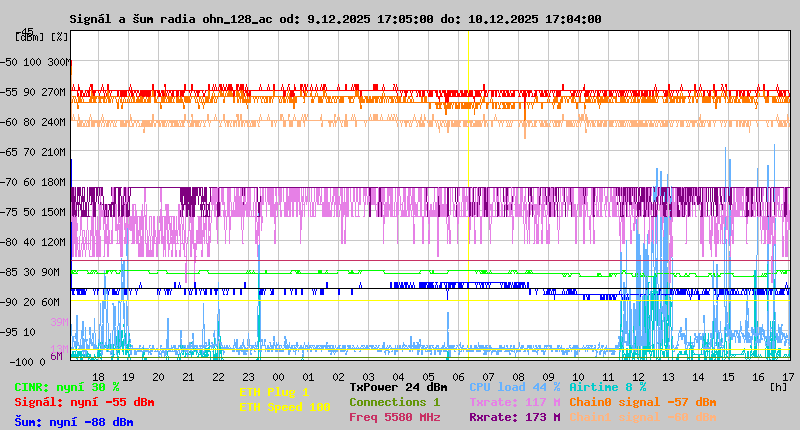Select the blue 'Šum: nyní -88 dBm' legend entry
This screenshot has width=800, height=430.
click(x=74, y=422)
